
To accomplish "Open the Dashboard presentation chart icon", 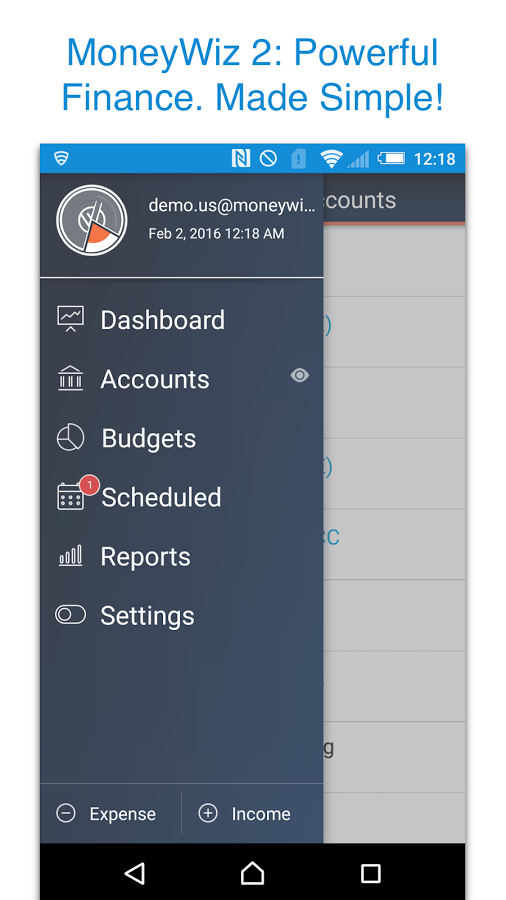I will [71, 319].
